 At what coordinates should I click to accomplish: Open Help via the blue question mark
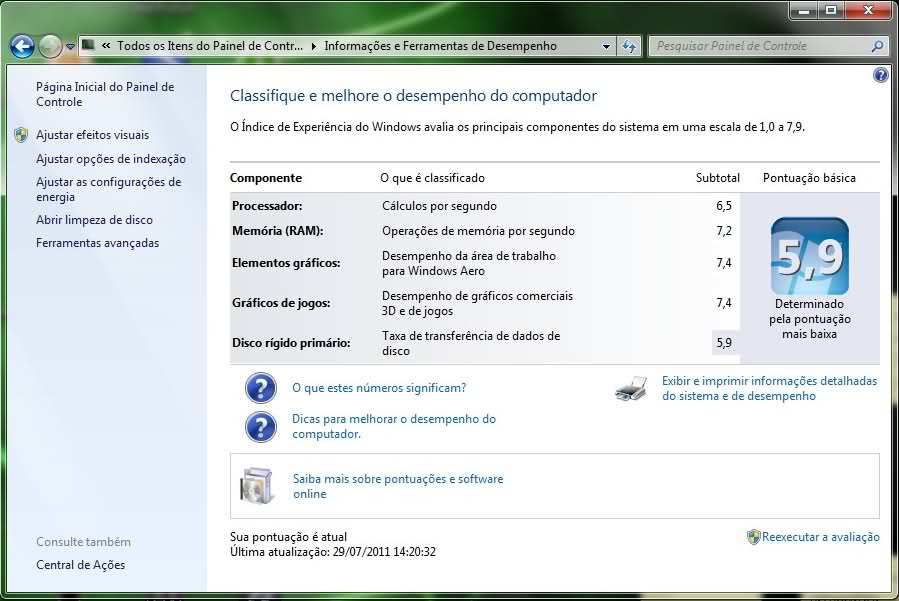881,75
